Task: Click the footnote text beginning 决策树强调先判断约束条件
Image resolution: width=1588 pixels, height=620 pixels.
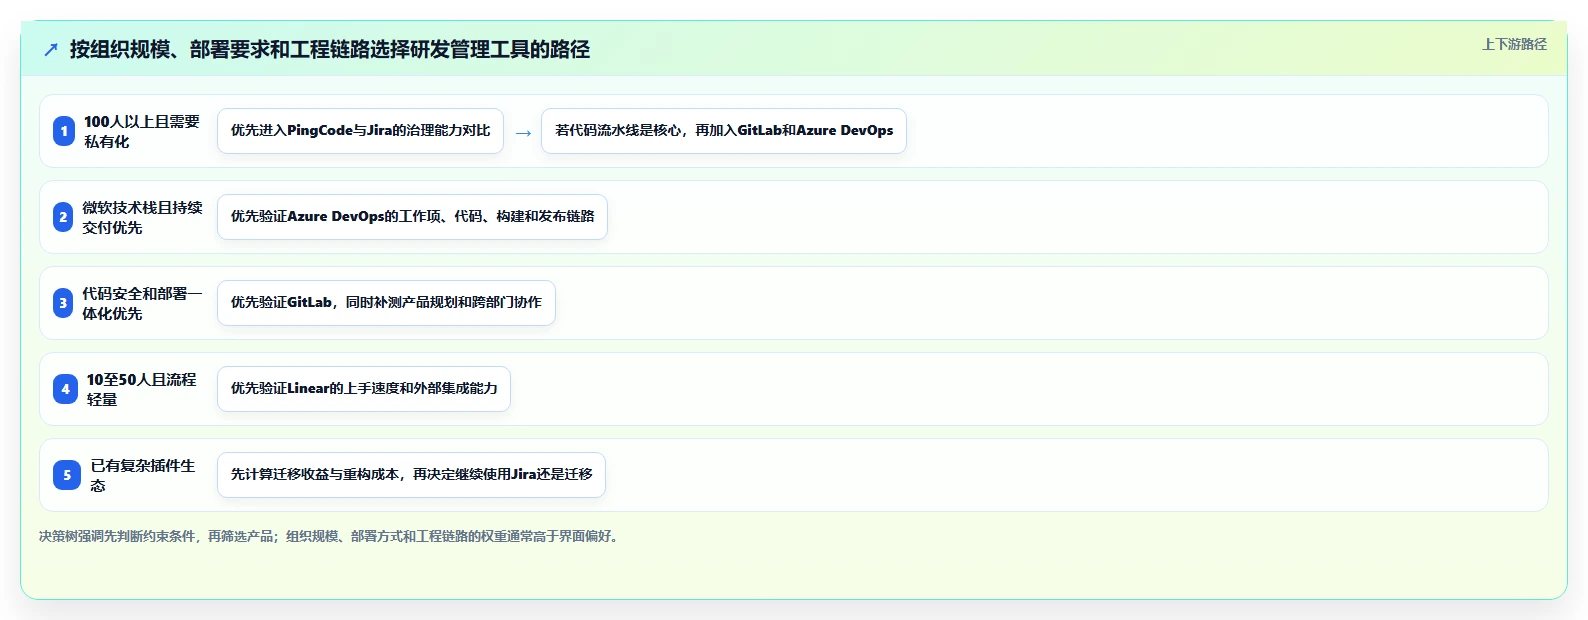Action: [x=330, y=536]
